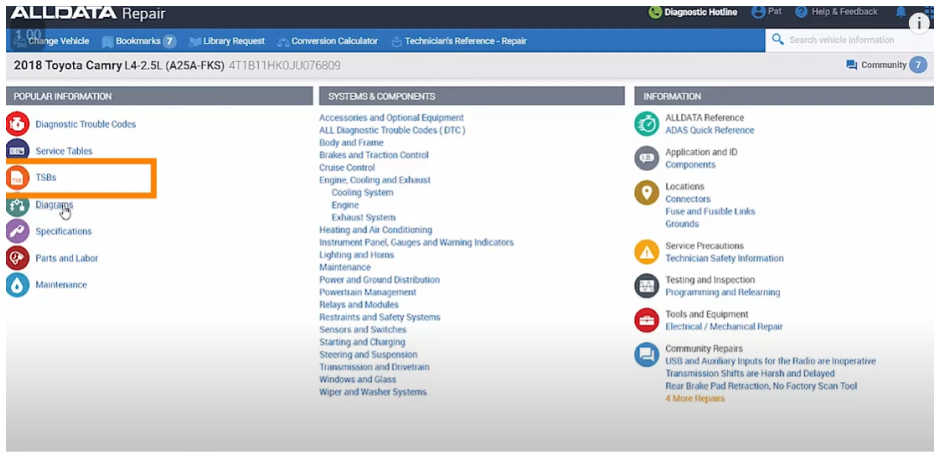Select Change Vehicle in the toolbar
This screenshot has width=940, height=458.
52,41
